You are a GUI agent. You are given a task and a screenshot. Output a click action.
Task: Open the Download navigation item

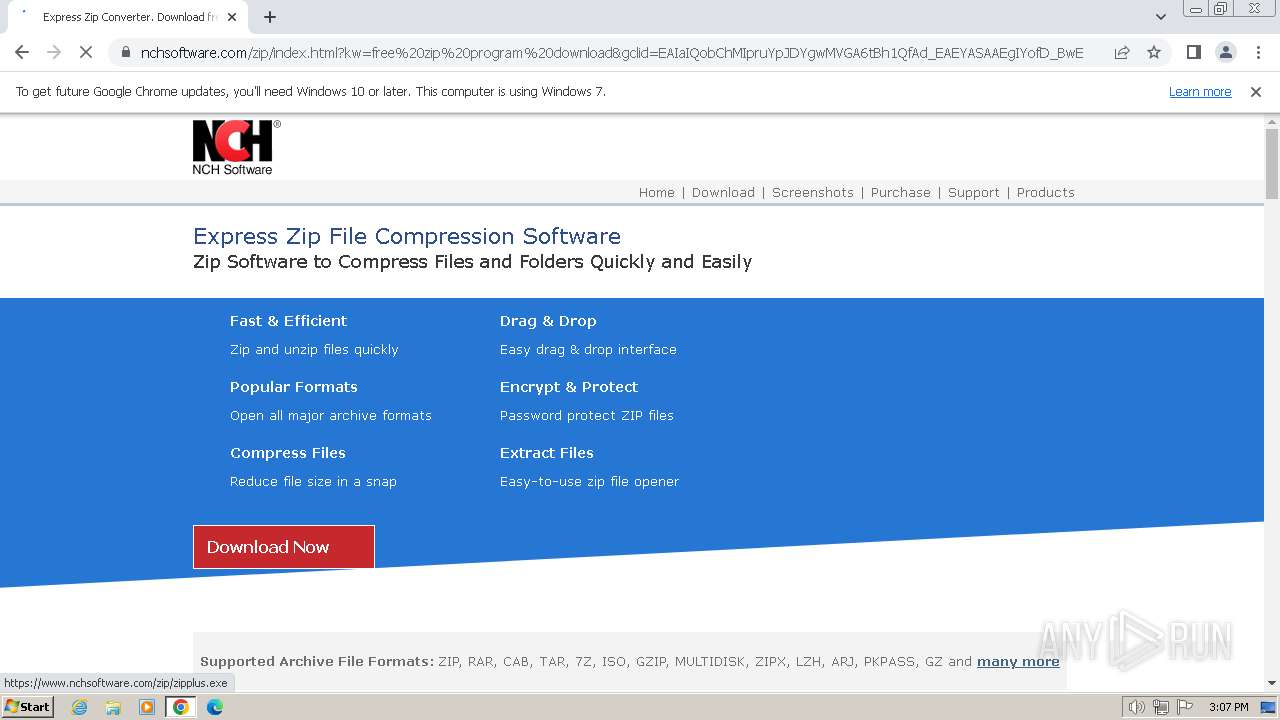click(723, 193)
